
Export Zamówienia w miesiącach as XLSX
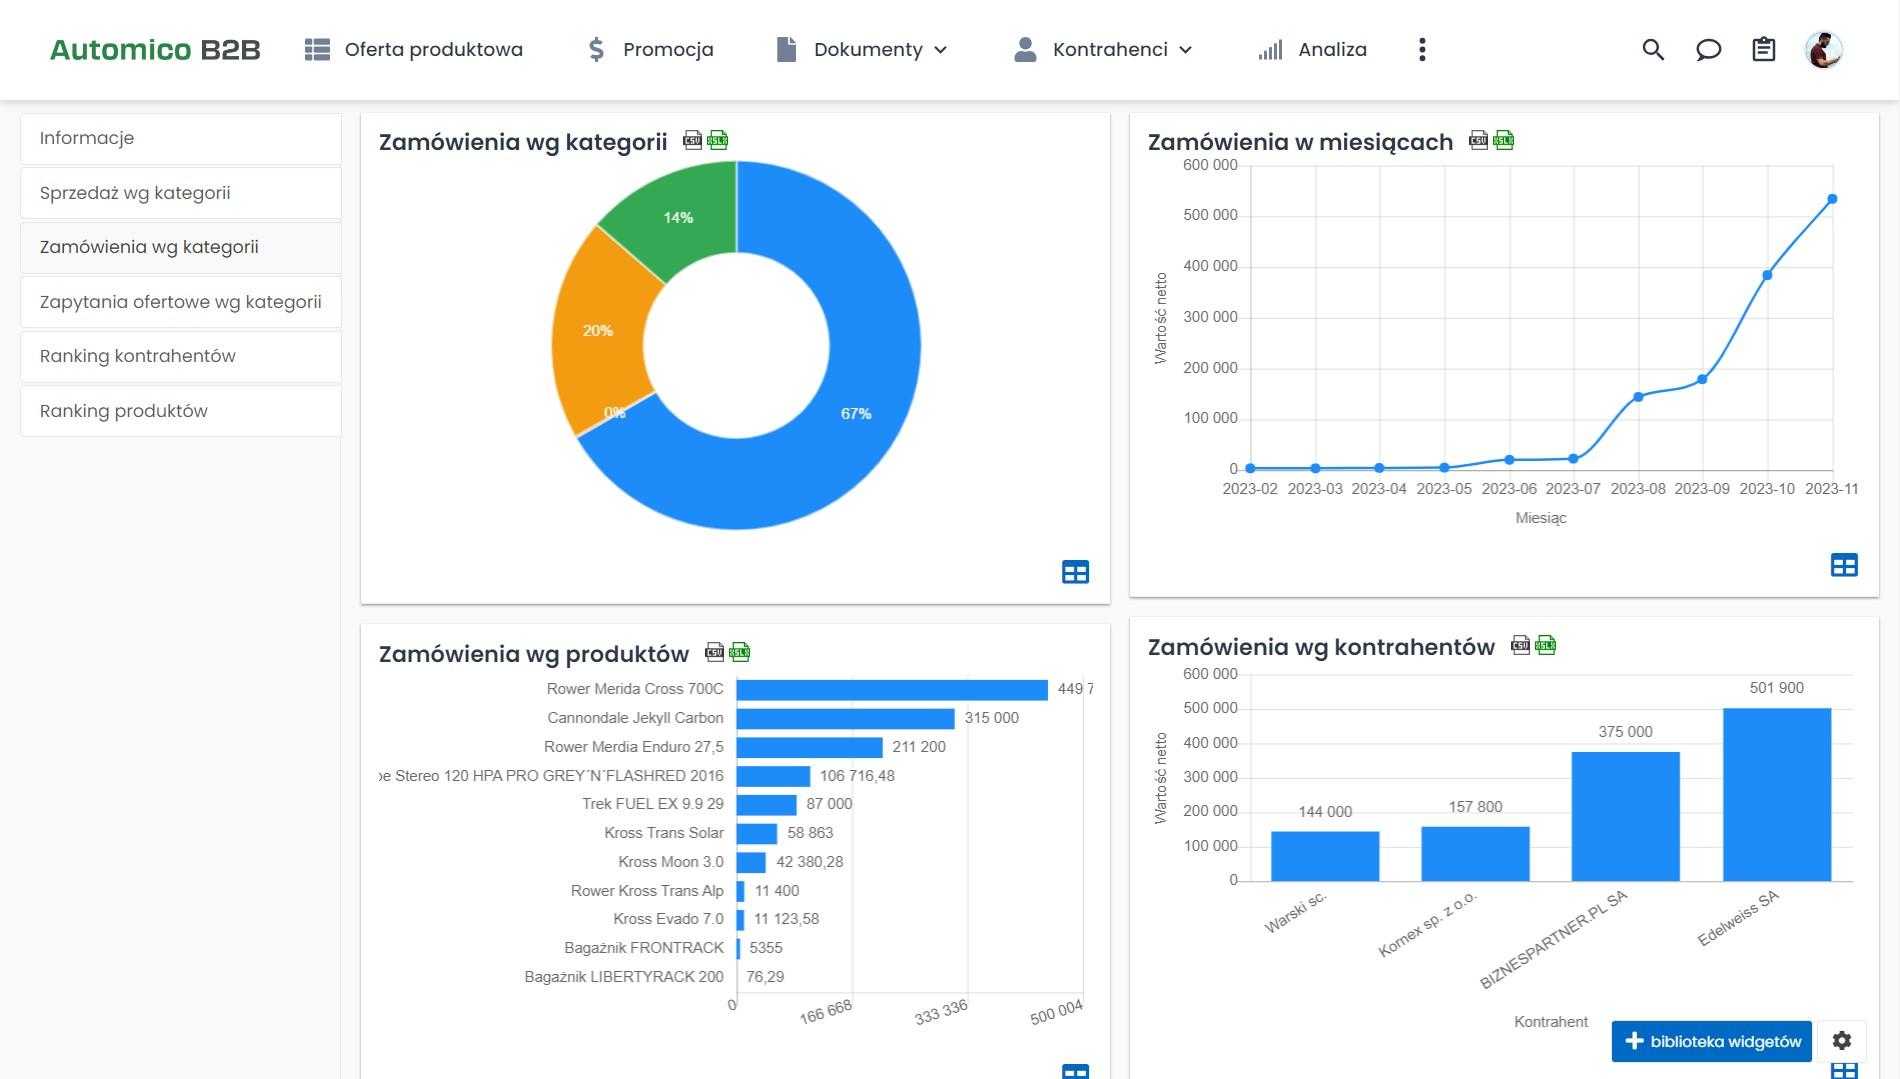pos(1504,140)
